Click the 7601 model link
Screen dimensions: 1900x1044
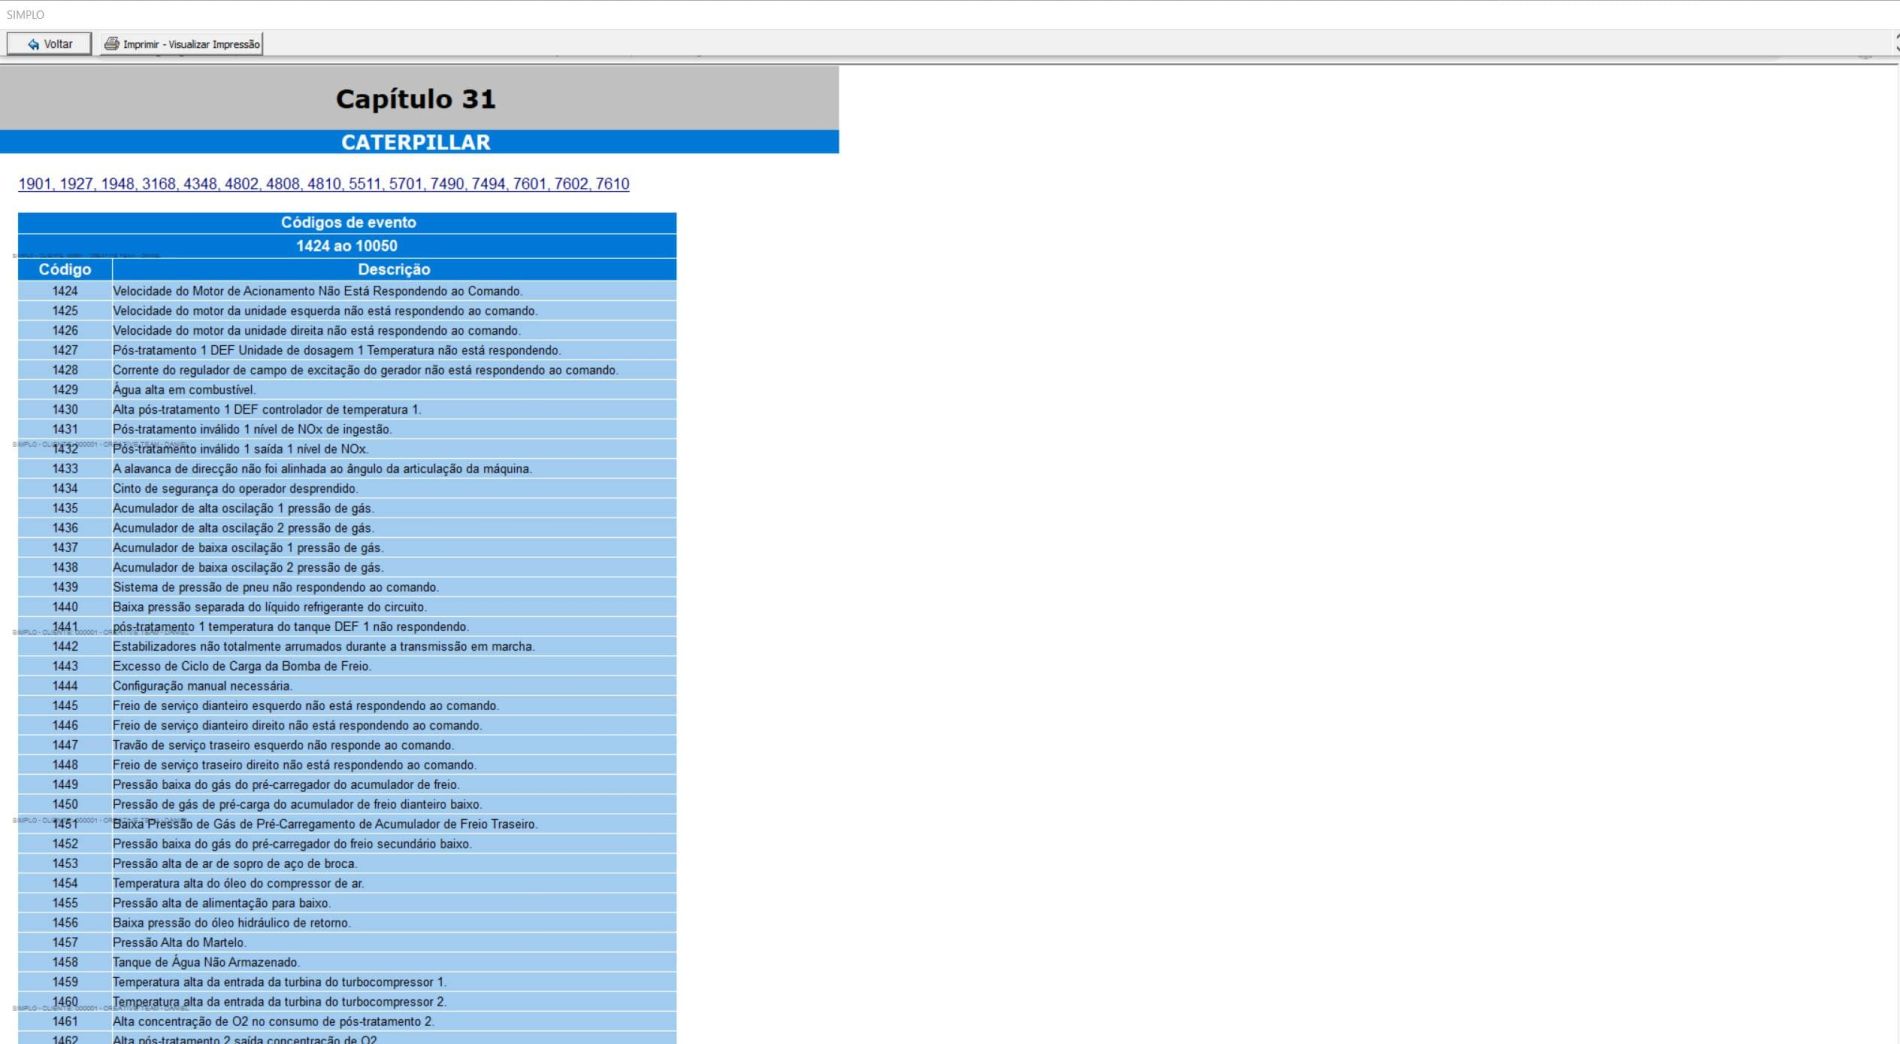[x=530, y=184]
